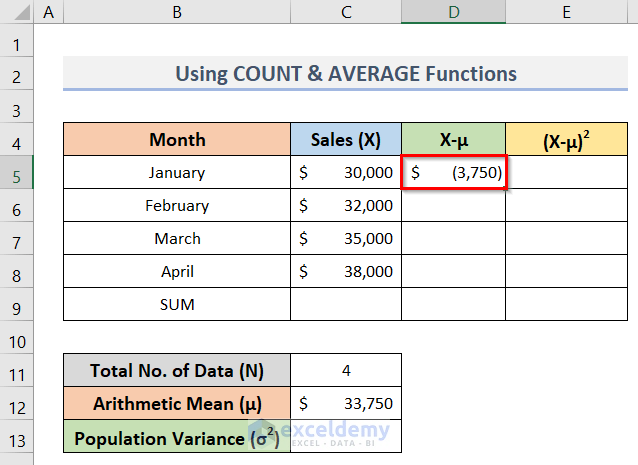Click the Month header cell
The image size is (638, 465).
(x=177, y=140)
